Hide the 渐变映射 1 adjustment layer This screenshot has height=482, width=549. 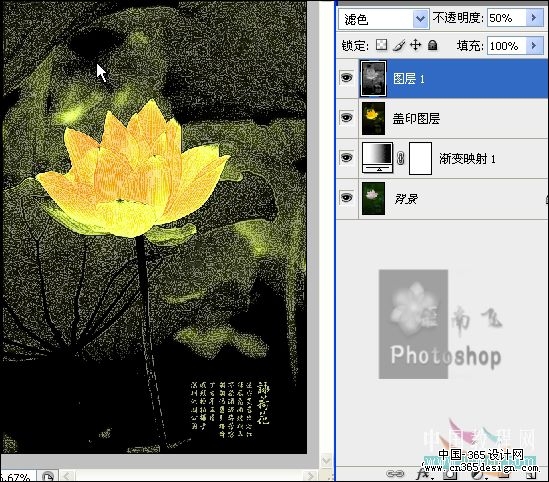coord(346,158)
